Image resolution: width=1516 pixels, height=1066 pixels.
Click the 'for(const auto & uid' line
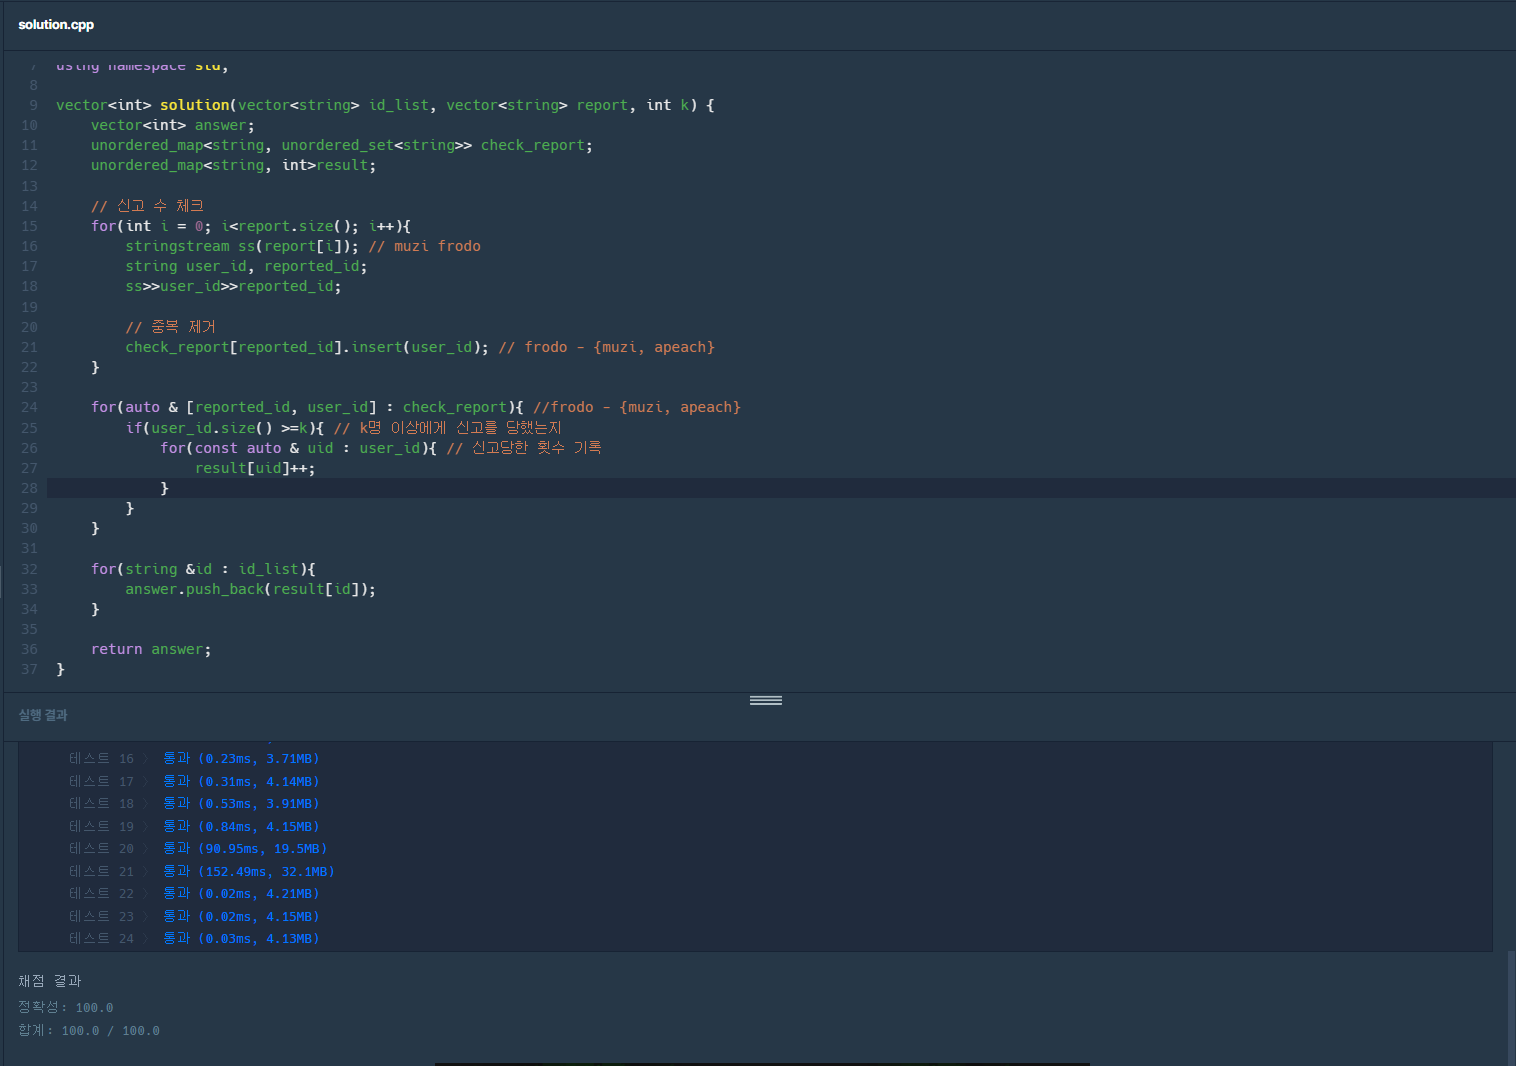click(380, 448)
